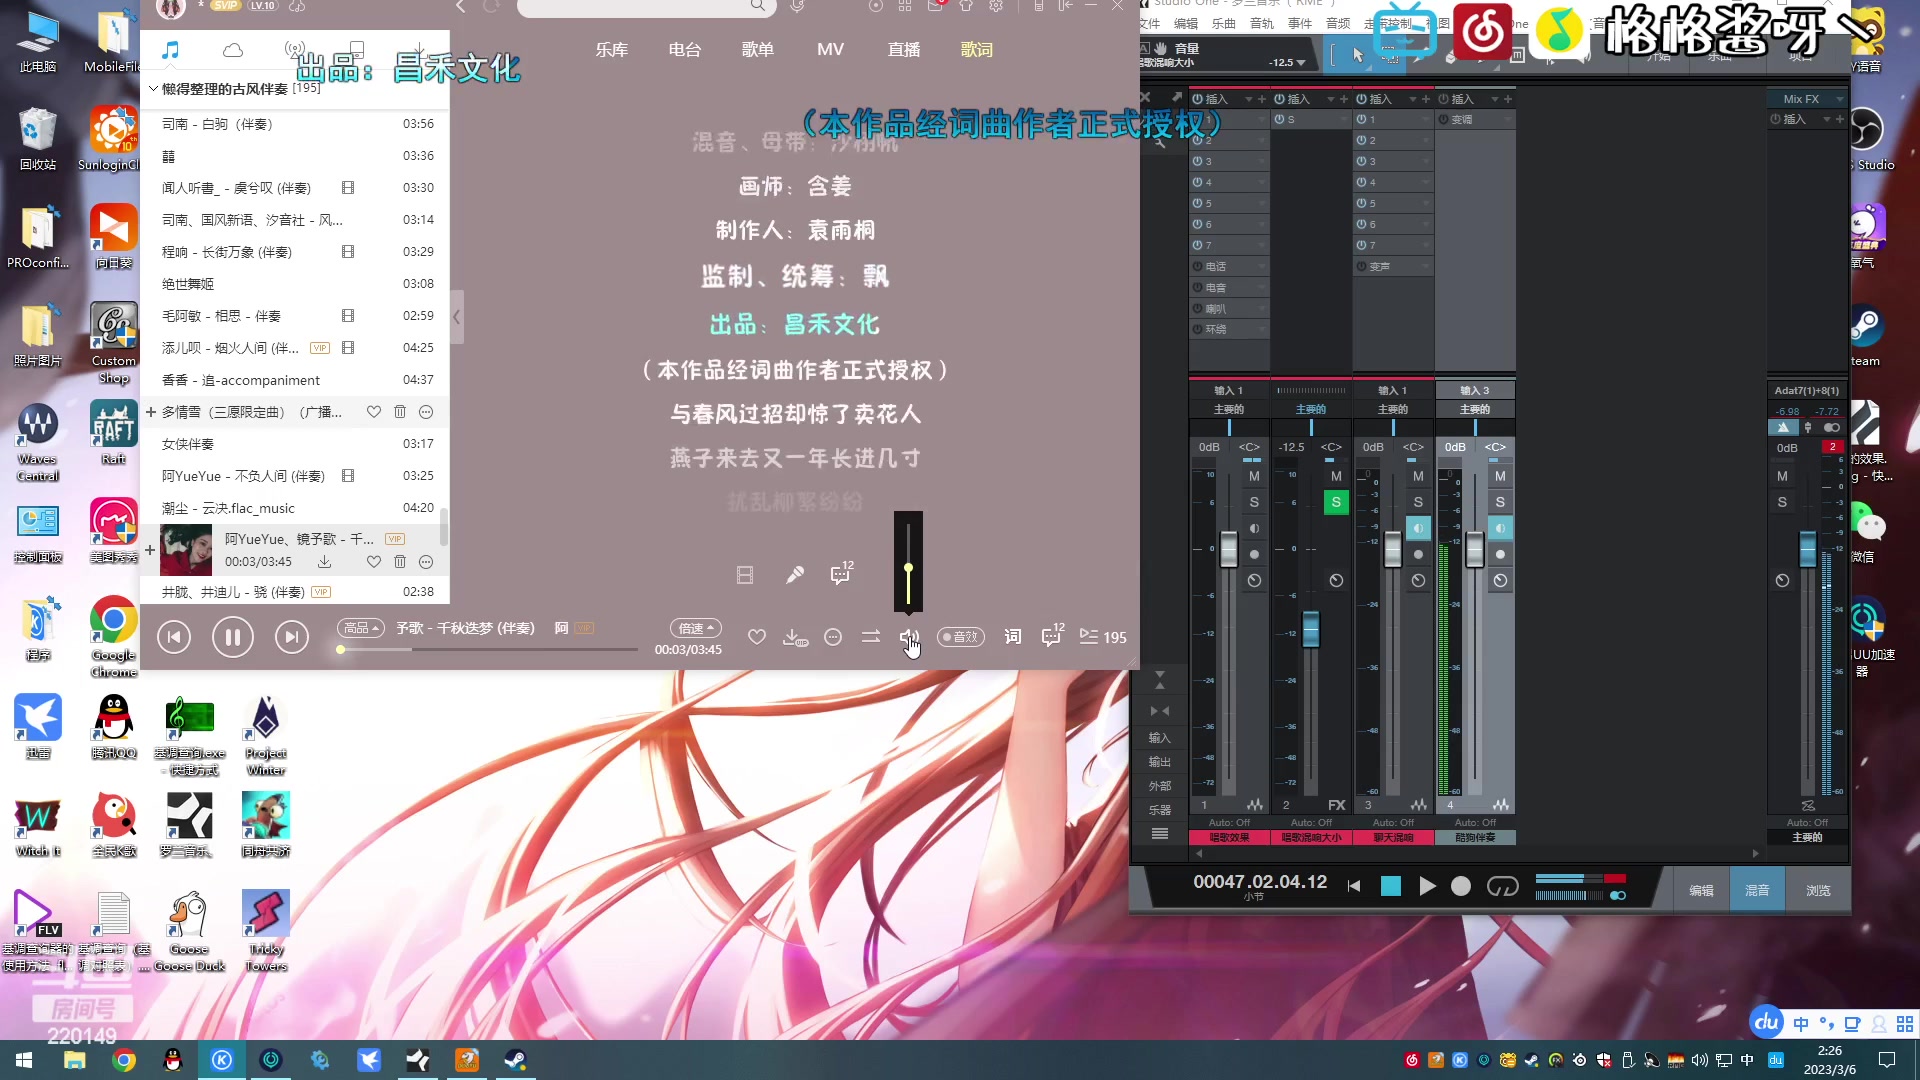Add insert with plus on fourth 插入 header
The image size is (1920, 1080).
[x=1508, y=99]
